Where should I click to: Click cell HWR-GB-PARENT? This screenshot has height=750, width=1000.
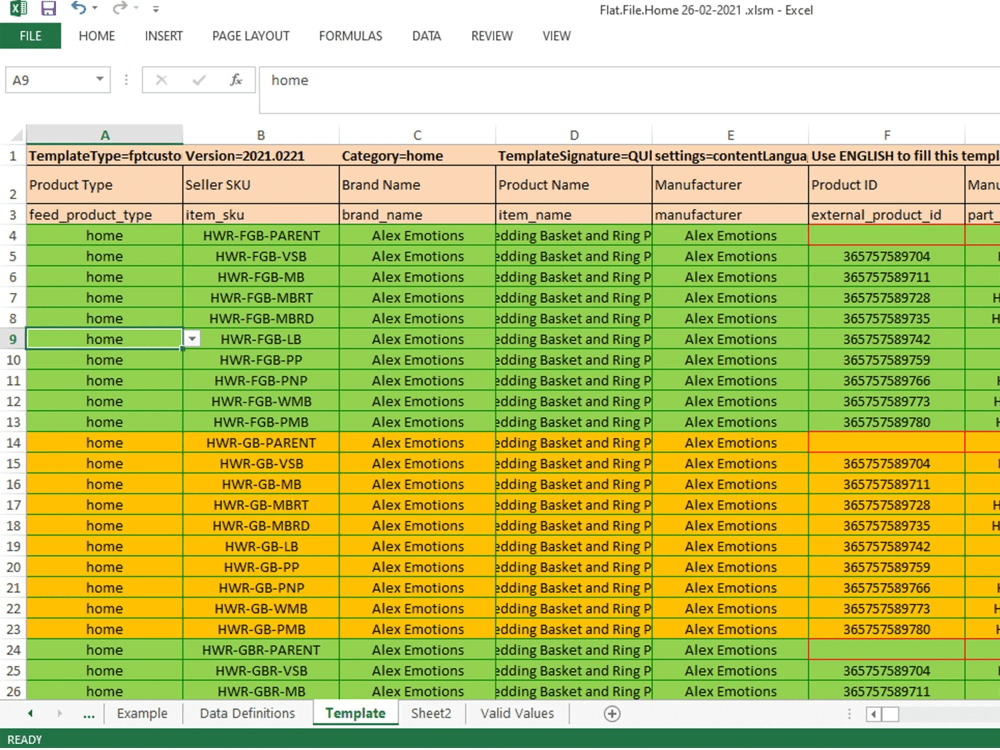click(261, 443)
